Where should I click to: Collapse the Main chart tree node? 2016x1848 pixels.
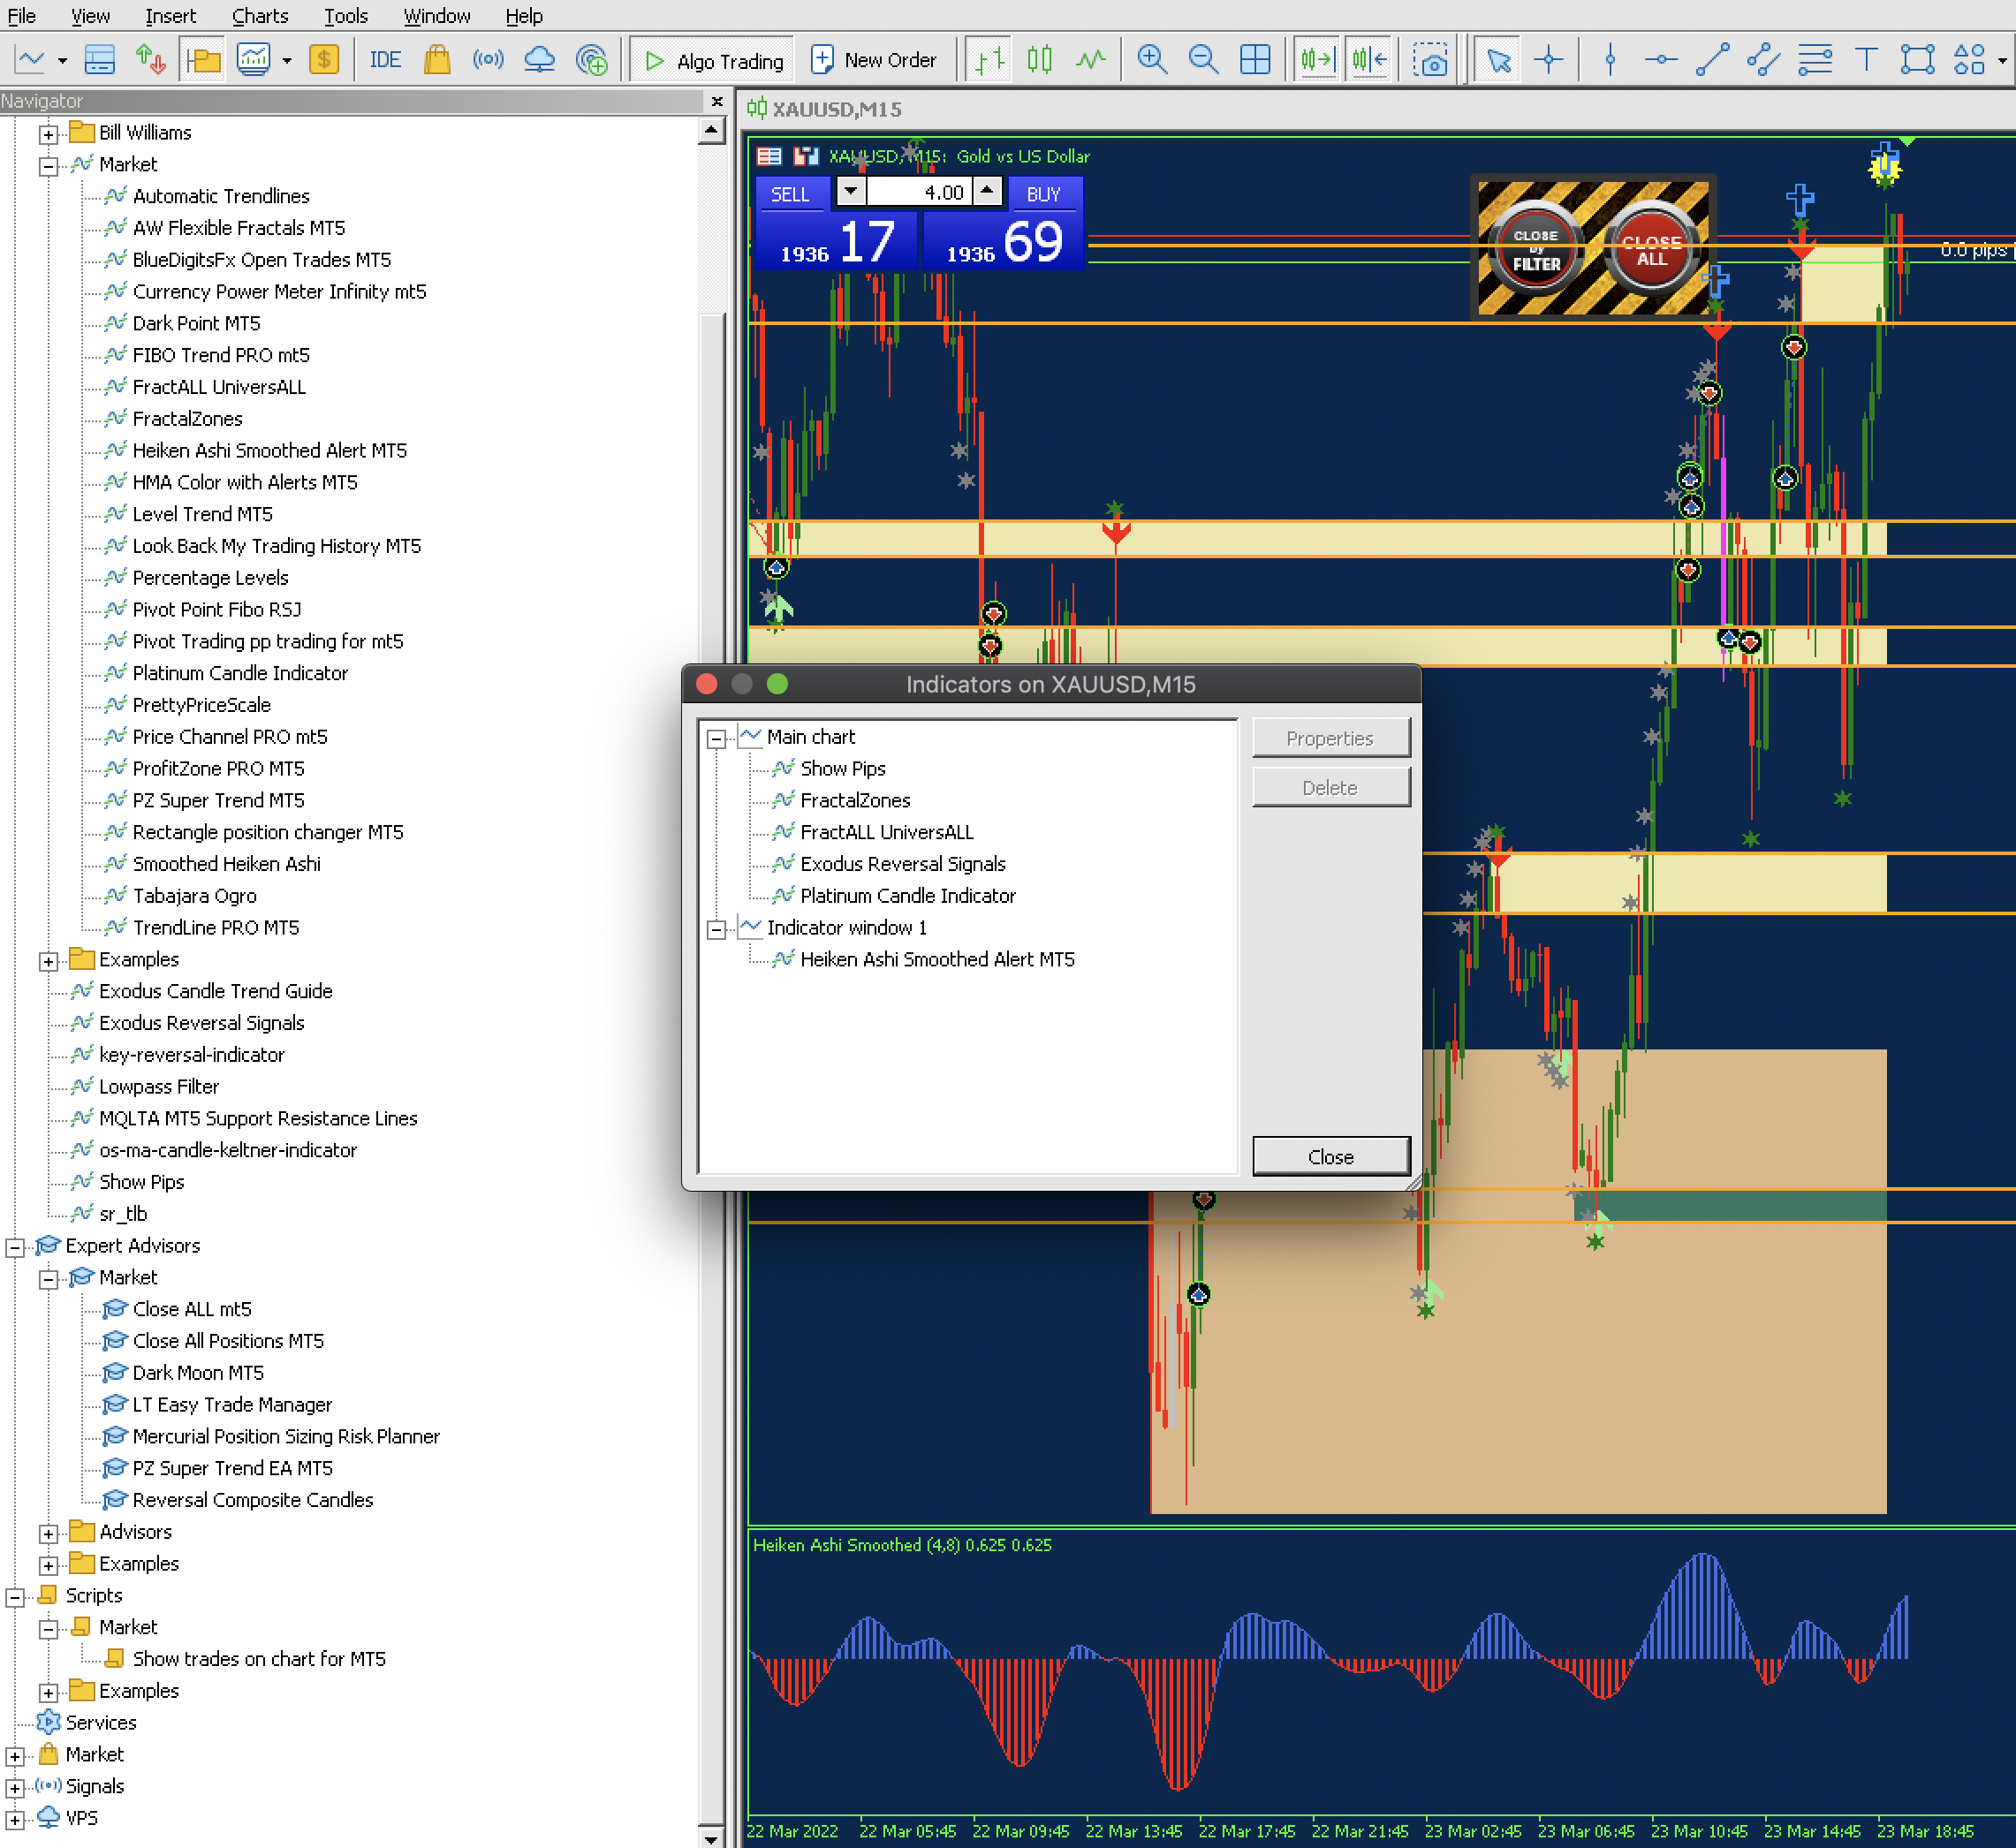click(x=716, y=739)
